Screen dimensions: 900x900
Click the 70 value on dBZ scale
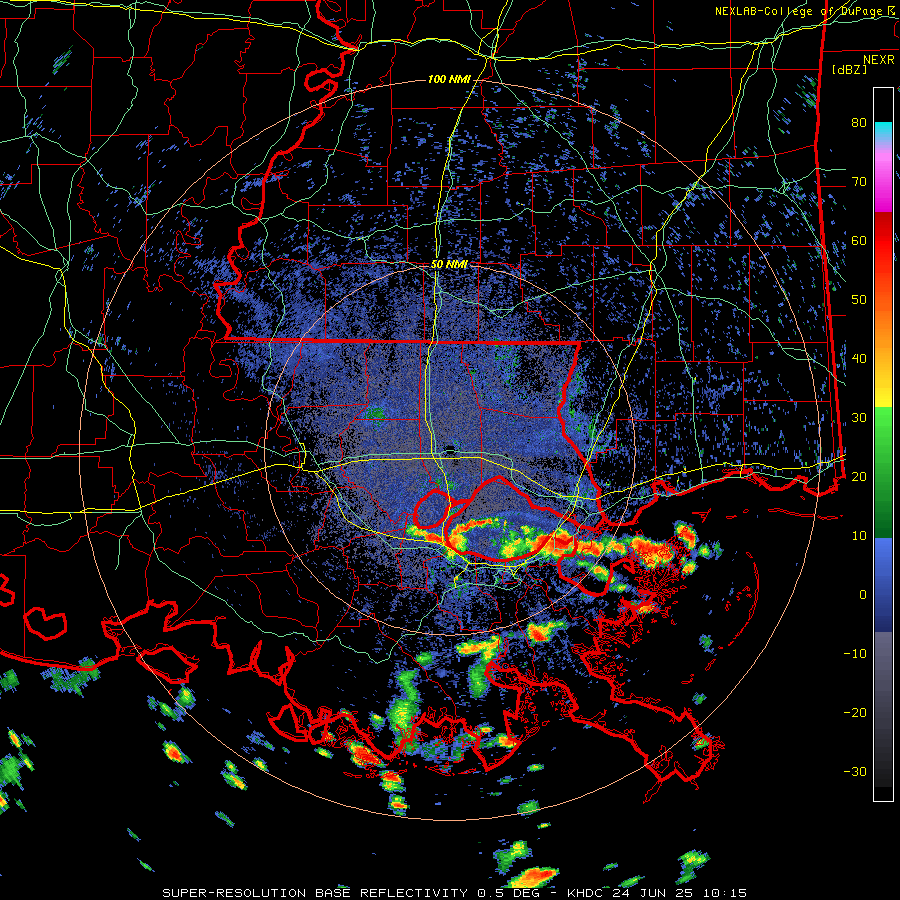859,182
